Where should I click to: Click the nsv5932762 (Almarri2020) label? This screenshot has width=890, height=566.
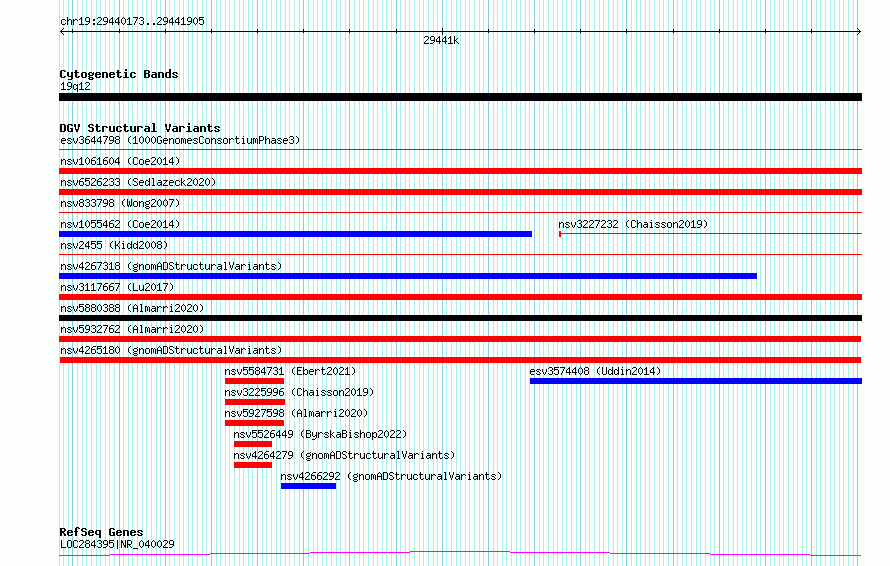132,329
